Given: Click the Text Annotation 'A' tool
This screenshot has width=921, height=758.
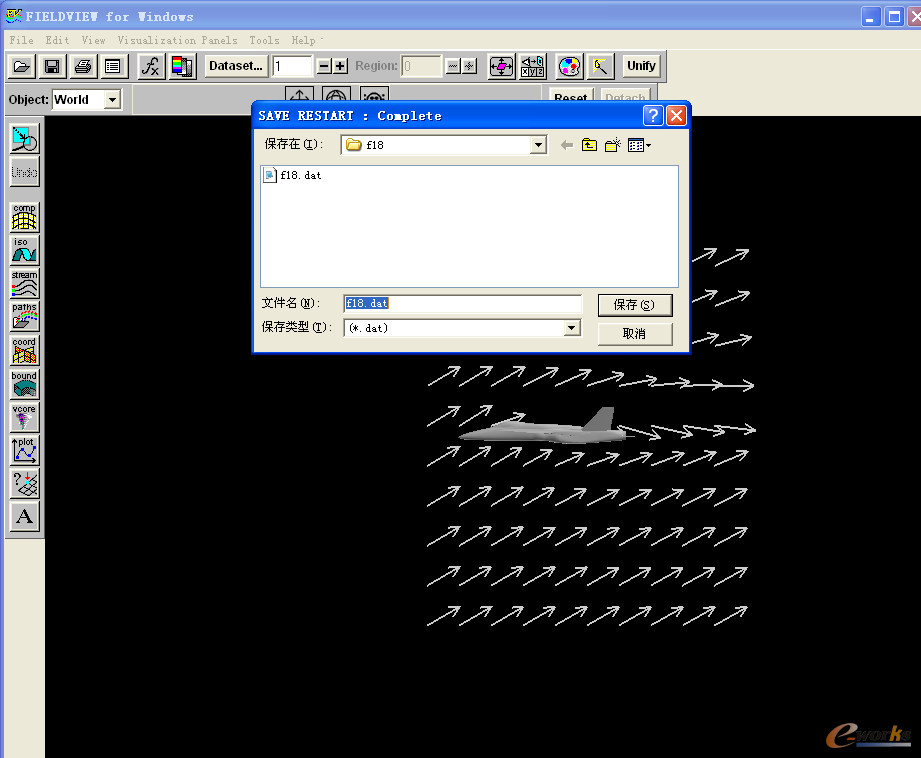Looking at the screenshot, I should (x=24, y=517).
